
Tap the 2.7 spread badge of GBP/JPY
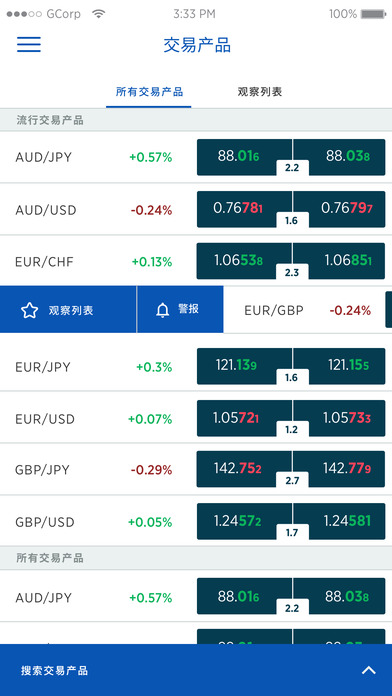pos(292,481)
